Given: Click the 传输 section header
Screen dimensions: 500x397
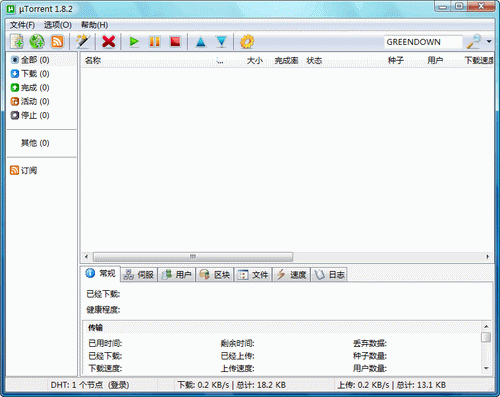Looking at the screenshot, I should pos(95,328).
